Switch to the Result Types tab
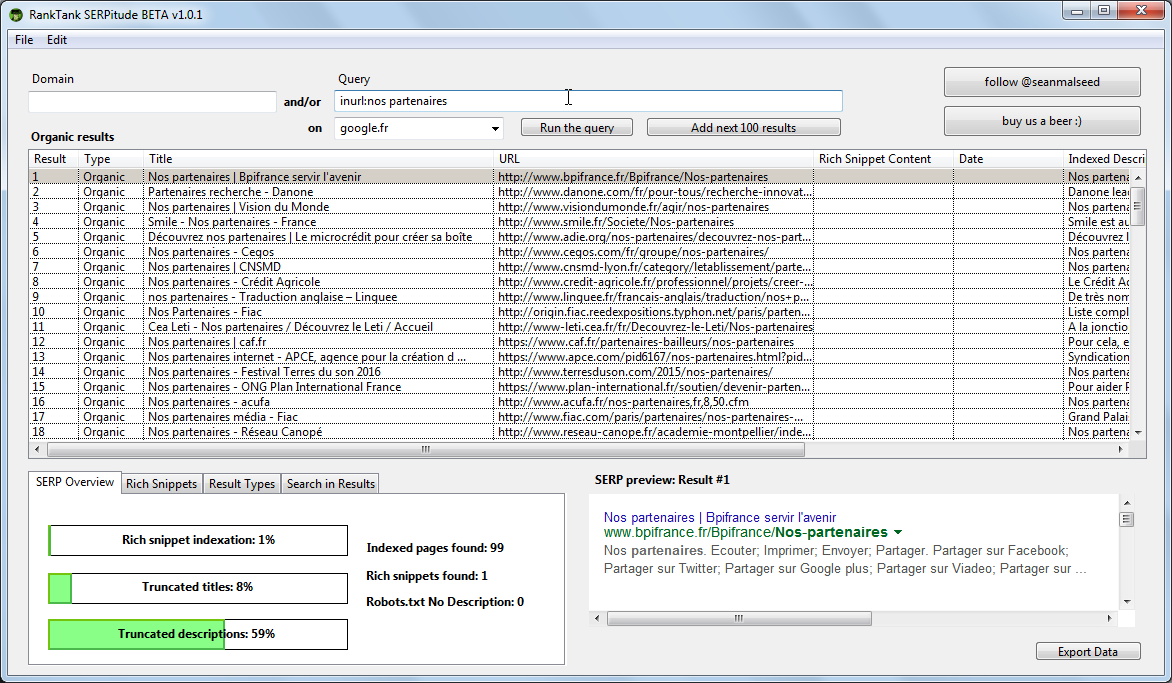Screen dimensions: 1172x683 [241, 484]
